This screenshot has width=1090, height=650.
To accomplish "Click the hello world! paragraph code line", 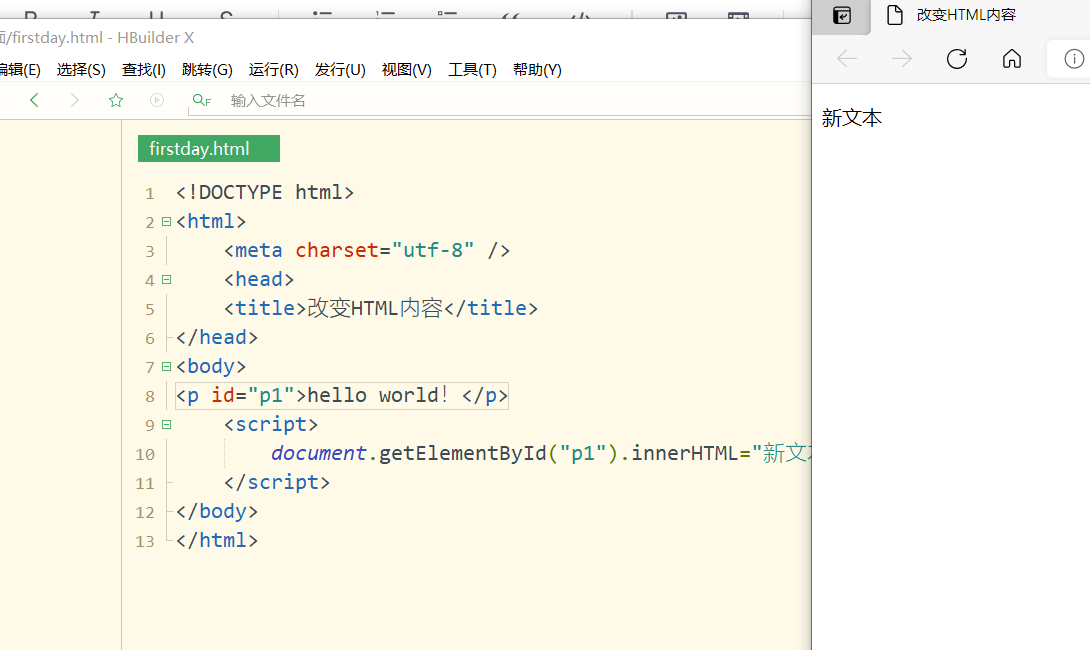I will tap(342, 396).
